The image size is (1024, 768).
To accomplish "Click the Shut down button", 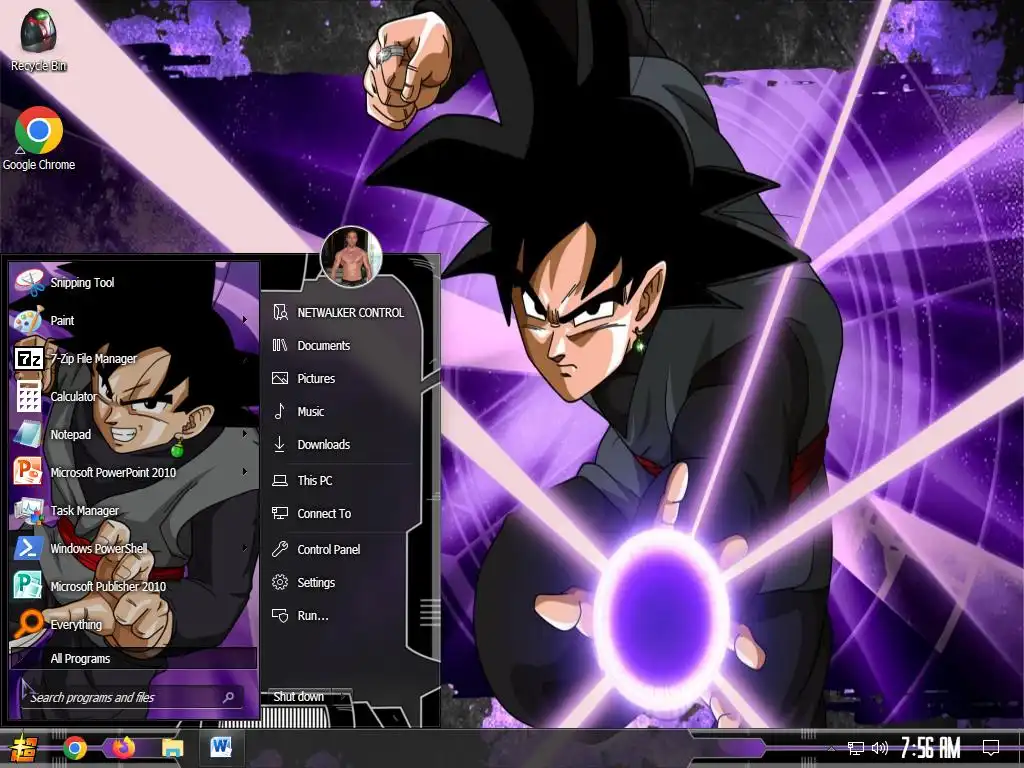I will tap(298, 697).
